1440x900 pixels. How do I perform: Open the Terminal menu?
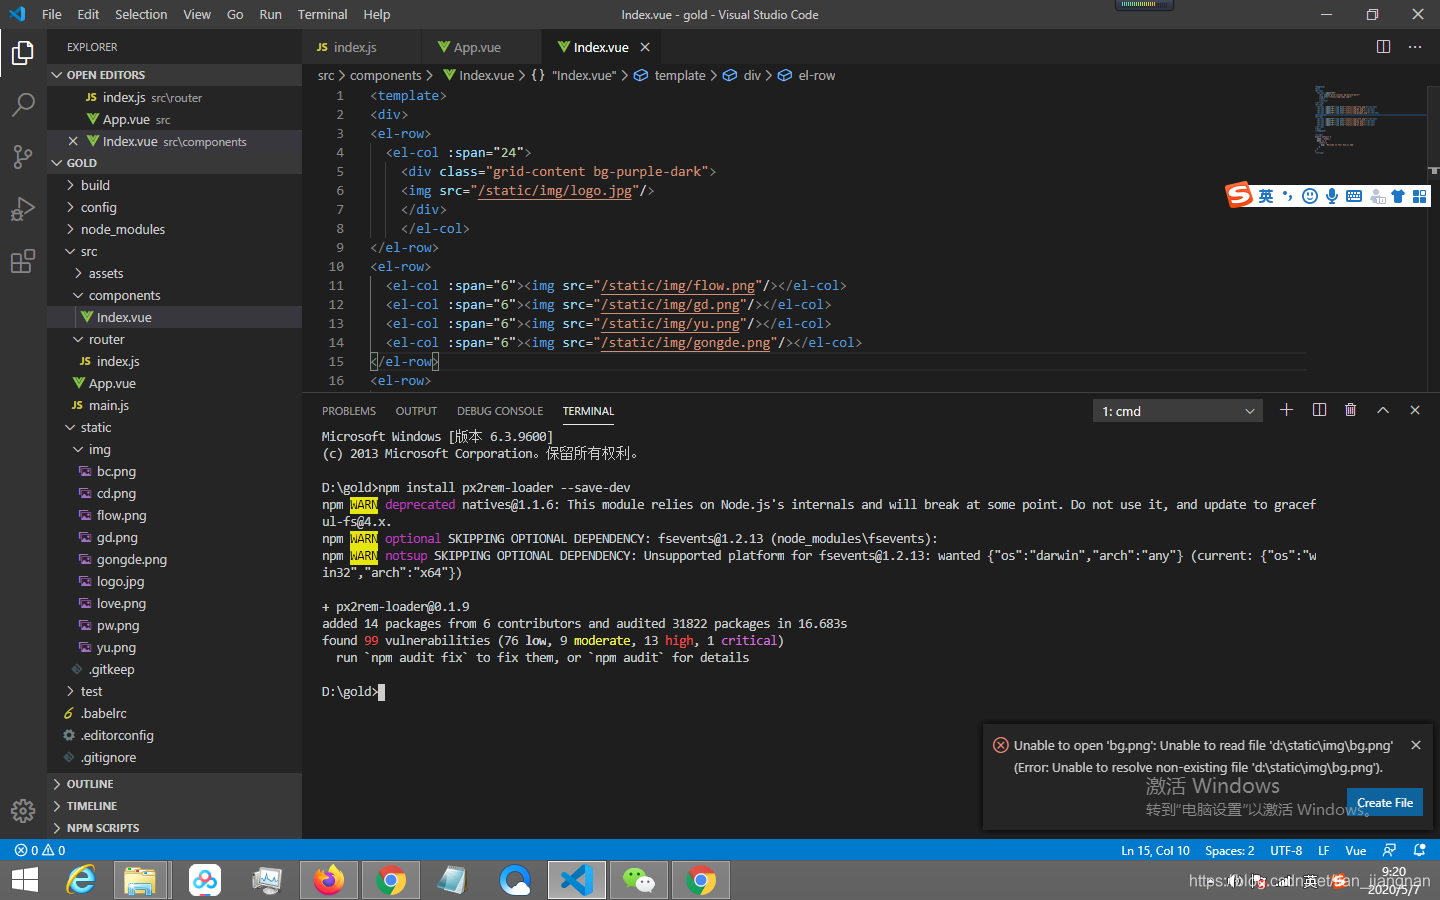point(322,14)
